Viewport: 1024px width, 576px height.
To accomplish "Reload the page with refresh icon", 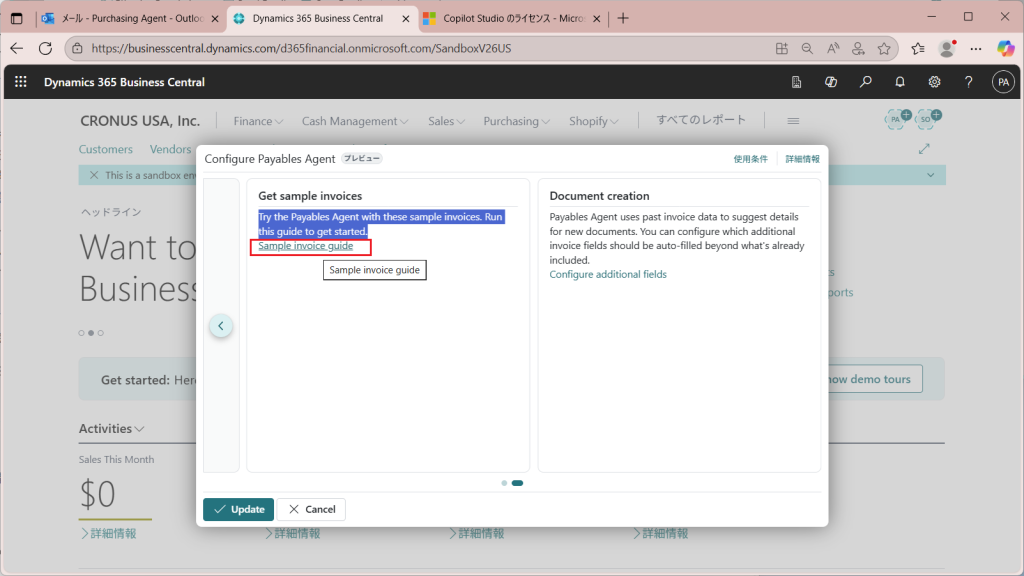I will tap(45, 48).
